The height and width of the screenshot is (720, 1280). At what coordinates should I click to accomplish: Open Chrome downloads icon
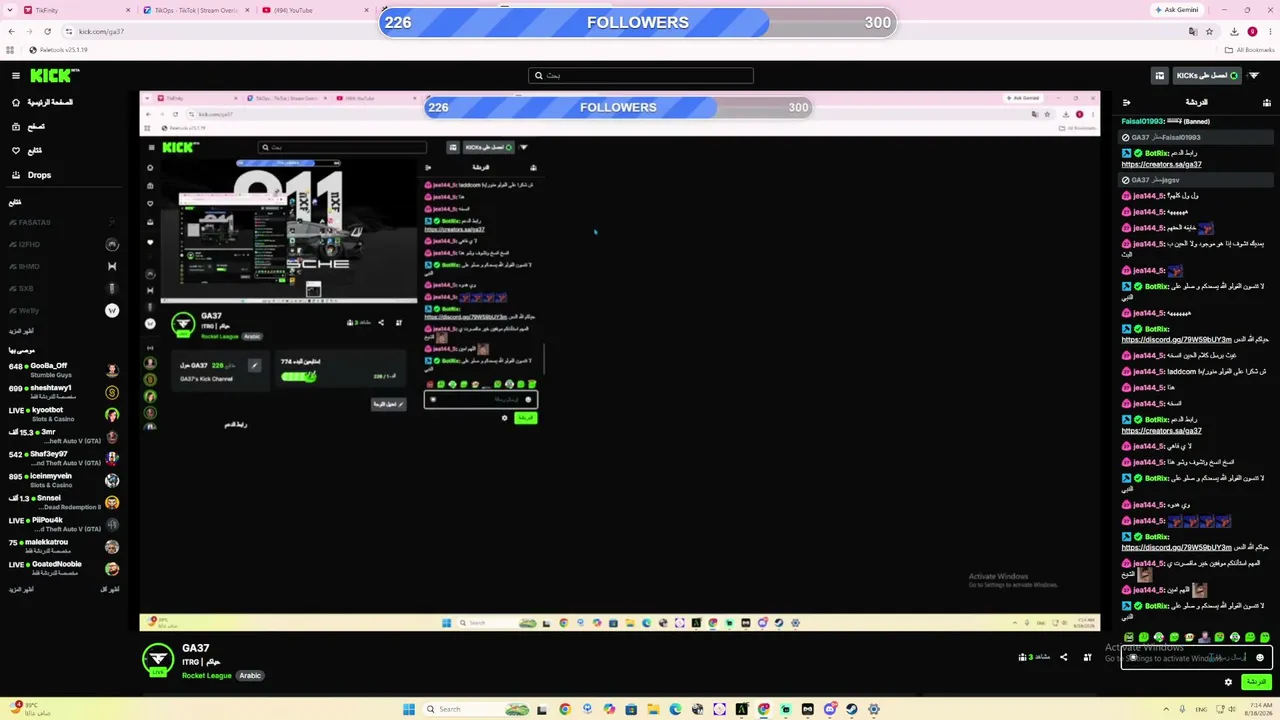1235,31
